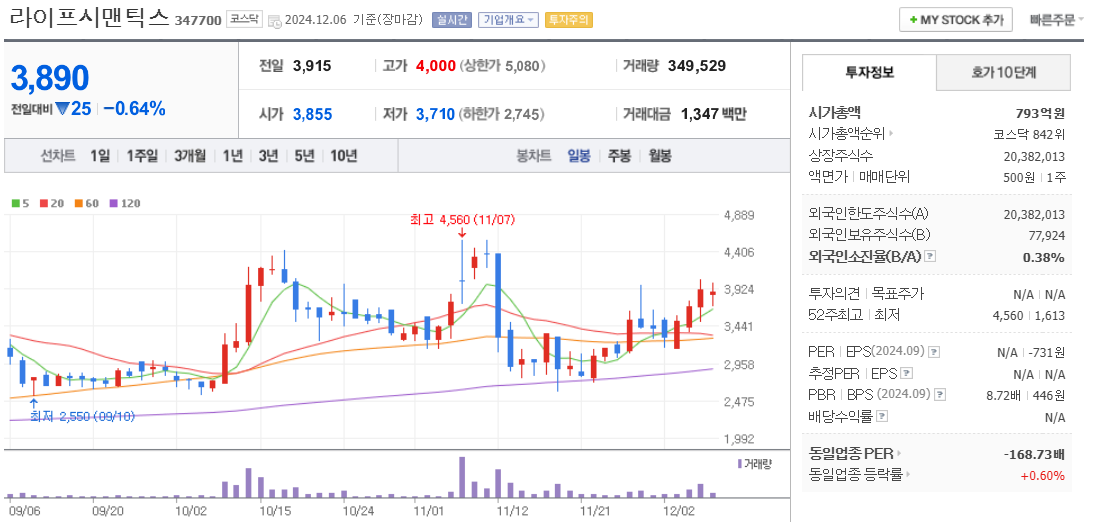This screenshot has height=522, width=1094.
Task: Click the 라이프시맨틱스 stock name heading
Action: [x=89, y=19]
